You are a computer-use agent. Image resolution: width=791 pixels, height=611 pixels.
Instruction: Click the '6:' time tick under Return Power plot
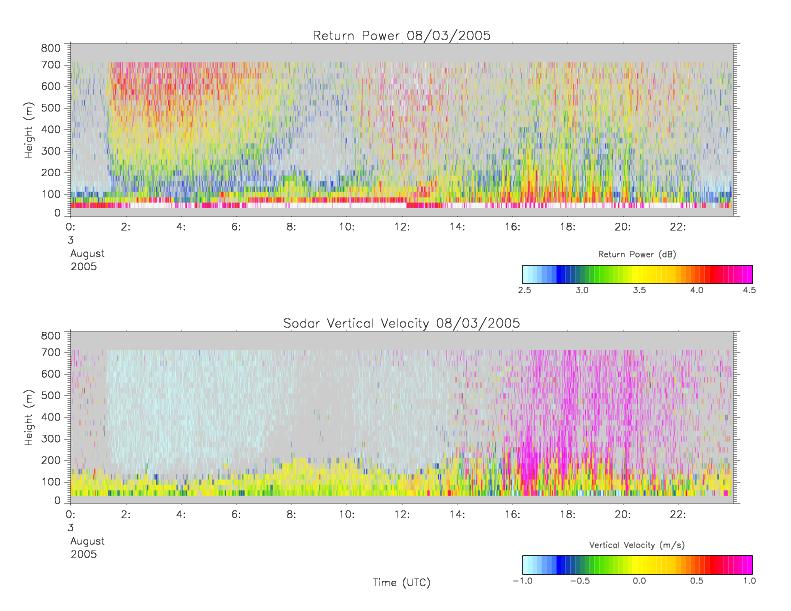pos(236,227)
